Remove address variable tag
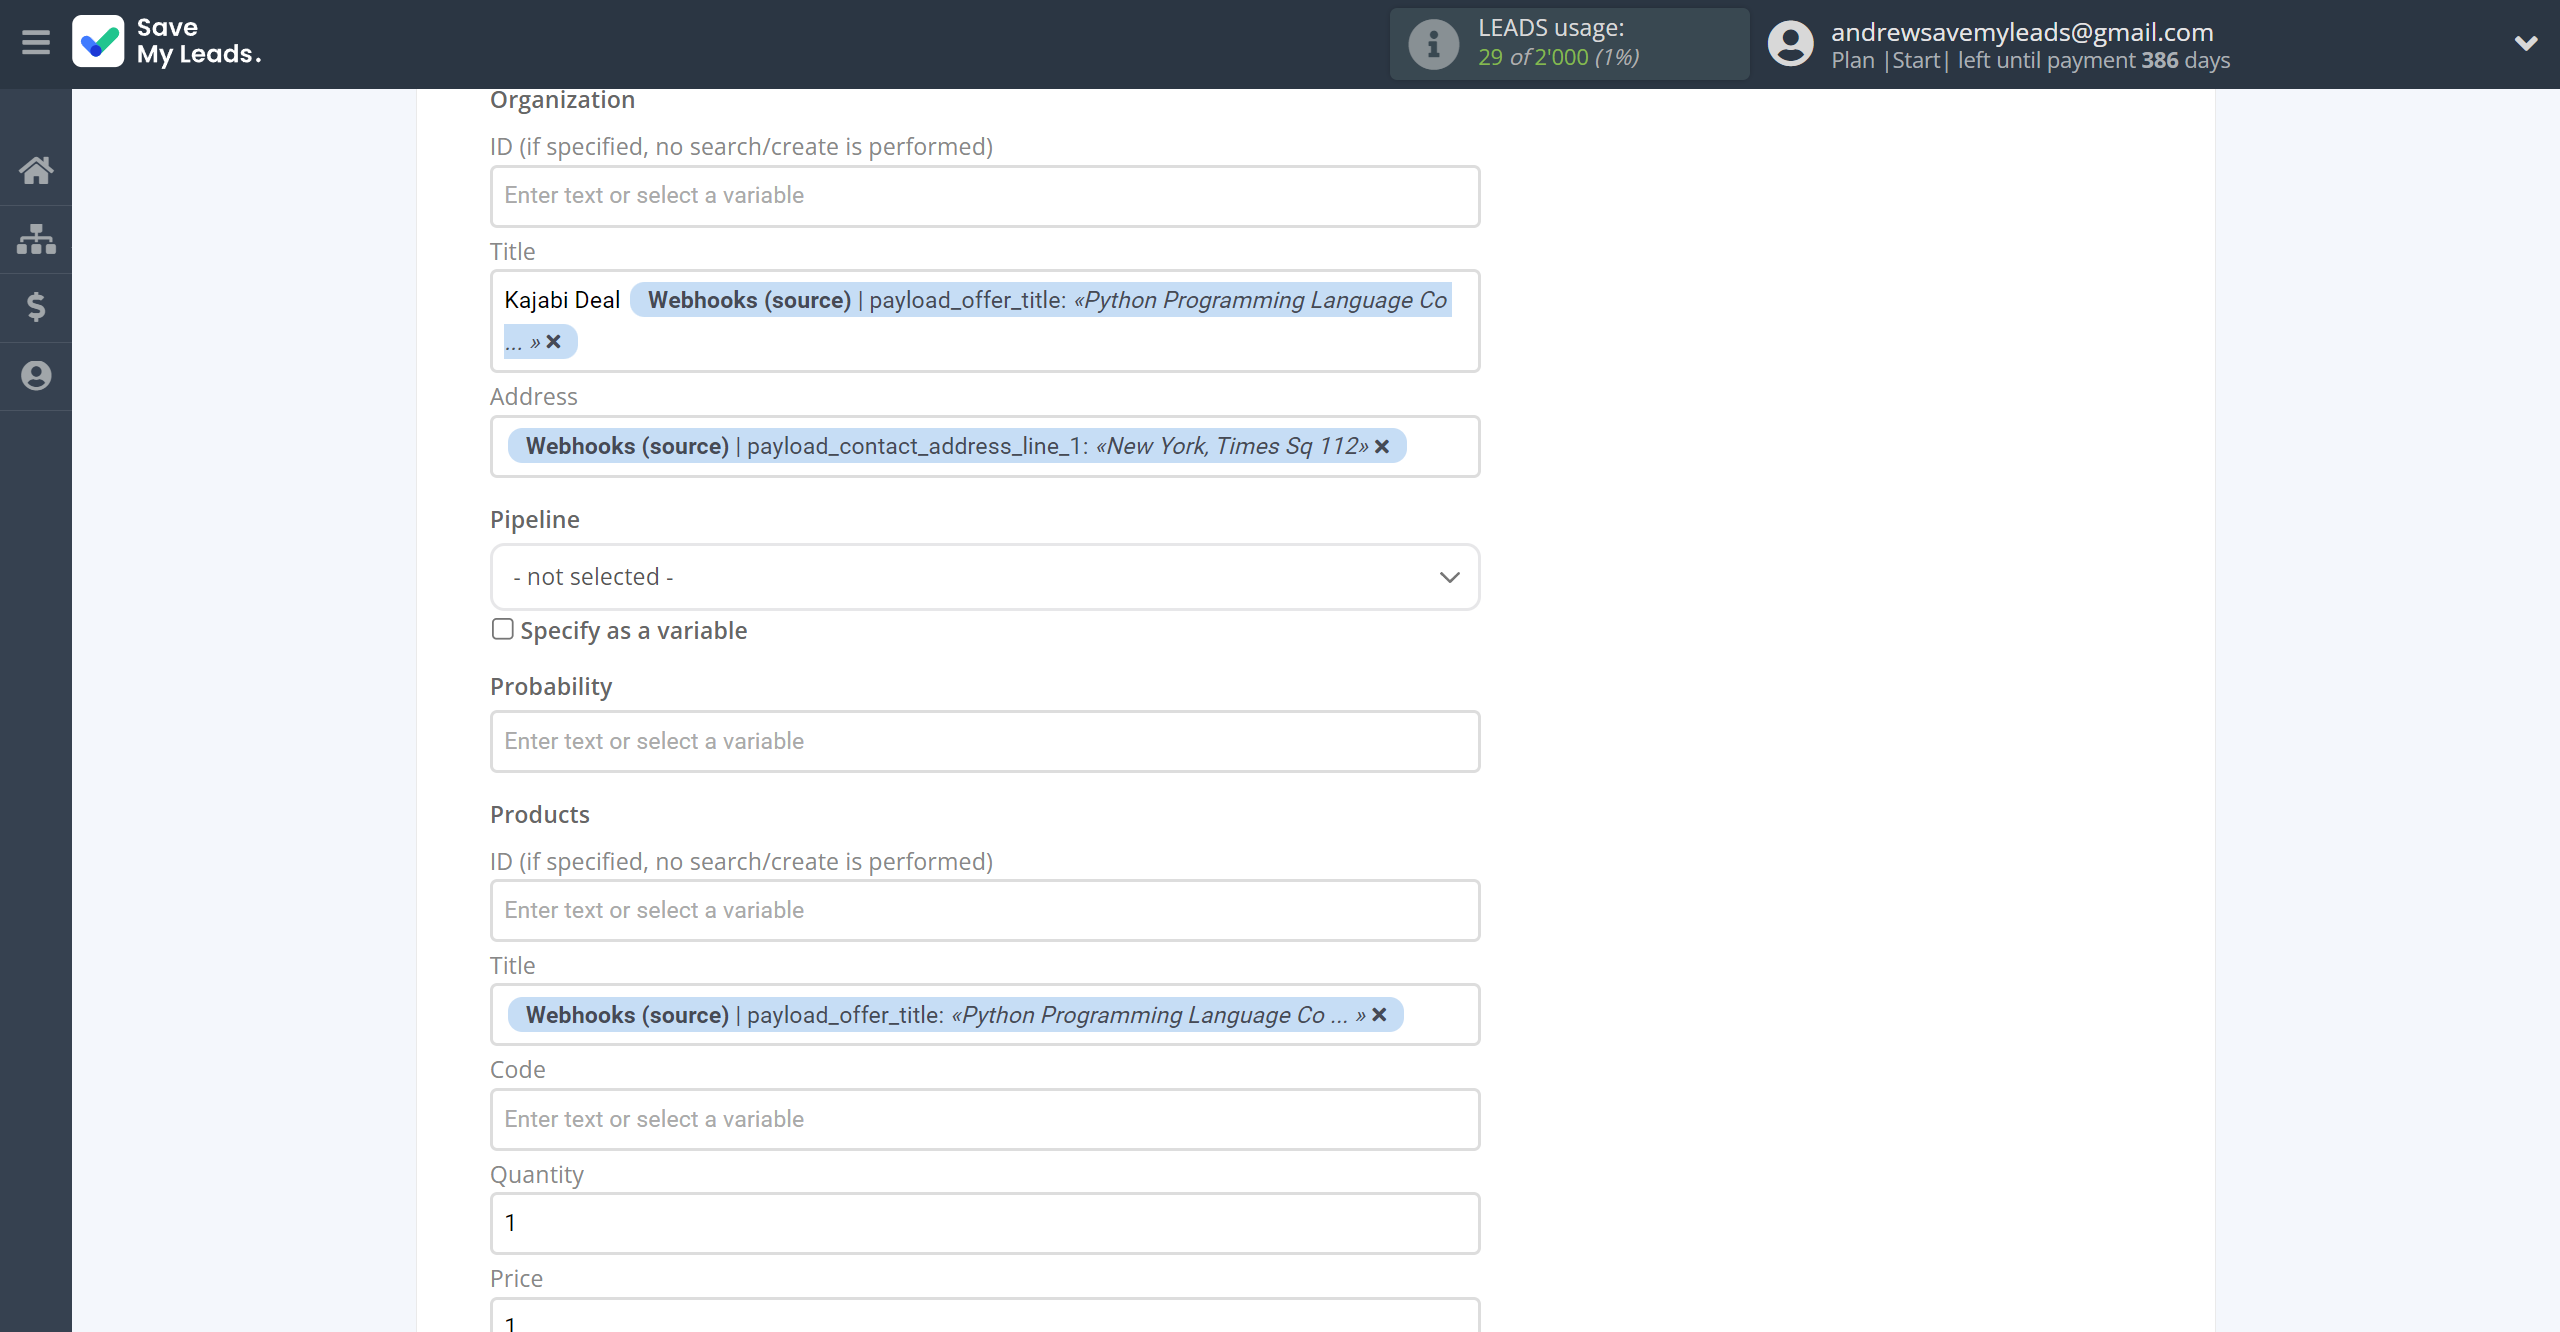The image size is (2560, 1332). pos(1382,446)
